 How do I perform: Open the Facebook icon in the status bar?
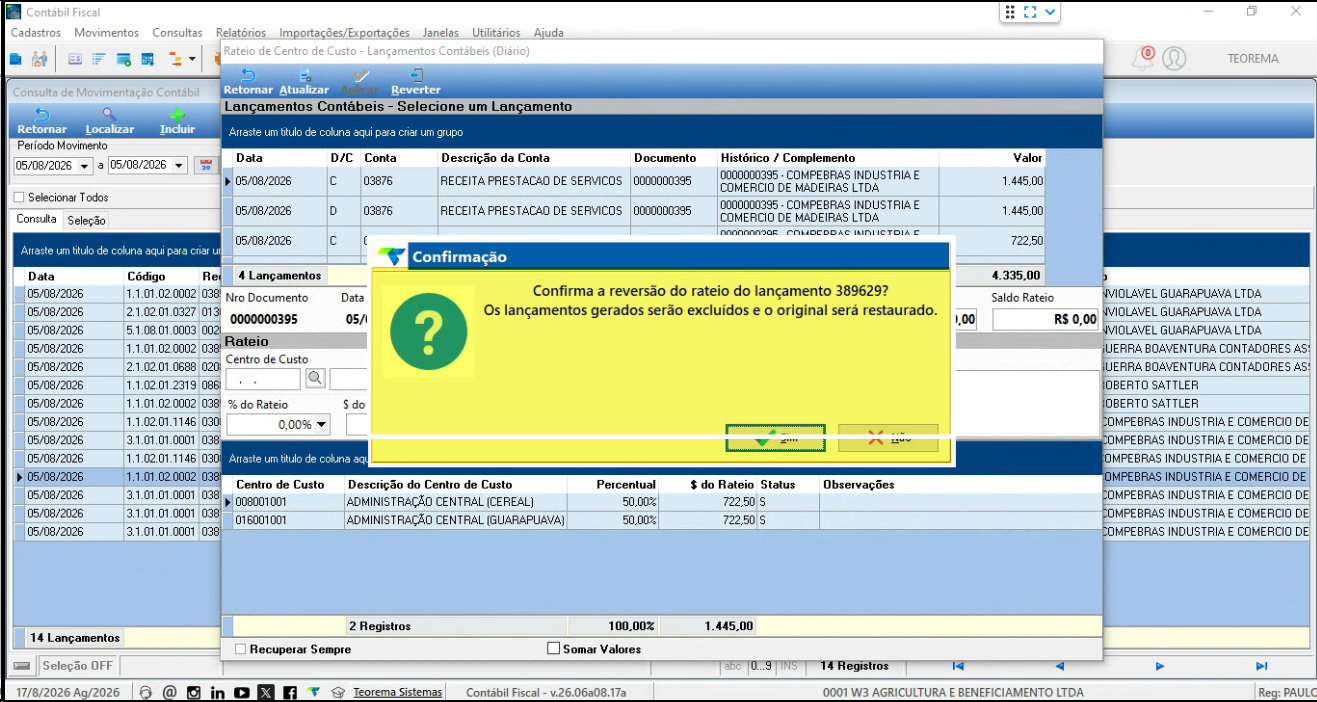point(289,692)
